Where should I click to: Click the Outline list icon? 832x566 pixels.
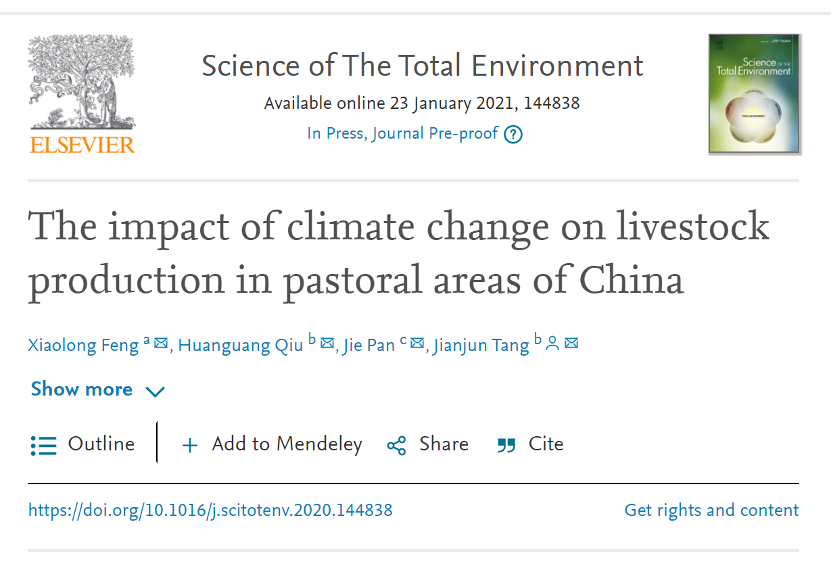pyautogui.click(x=43, y=445)
